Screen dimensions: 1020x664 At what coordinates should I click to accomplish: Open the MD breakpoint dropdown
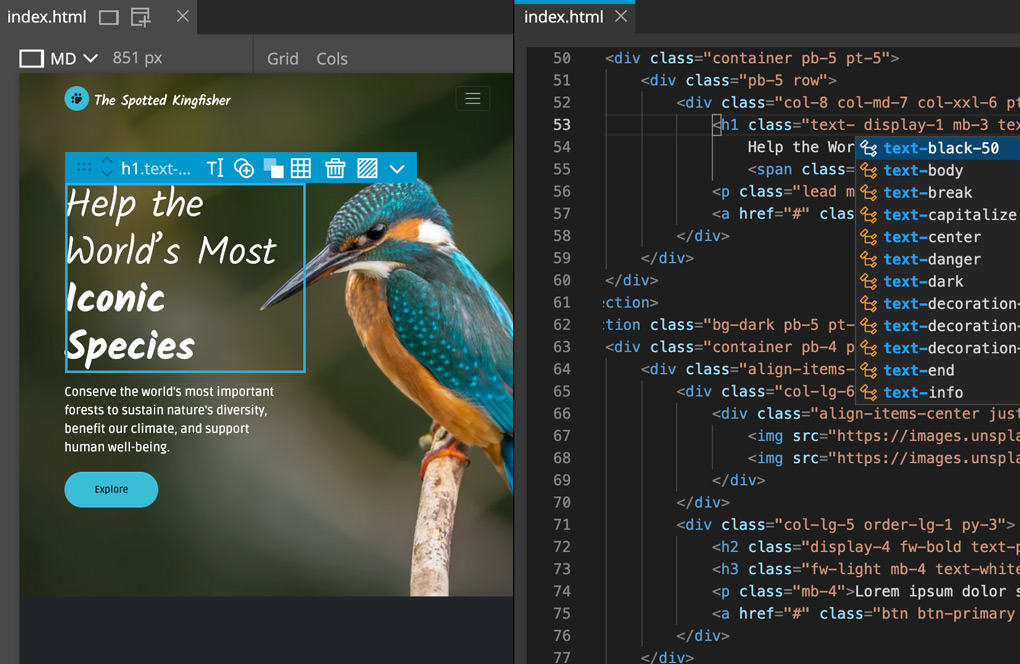coord(91,59)
